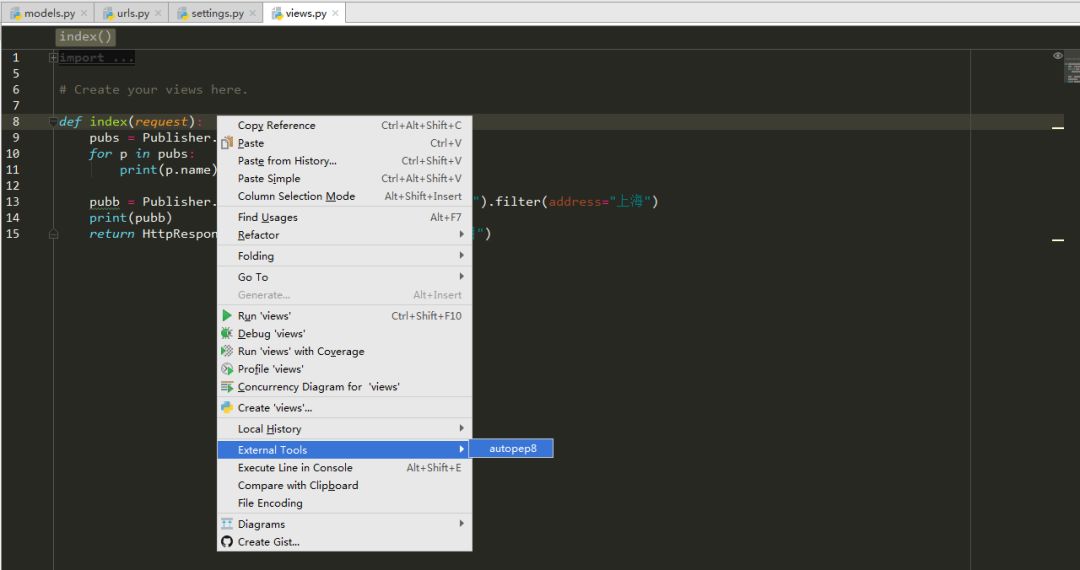Click the disabled Generate... entry
This screenshot has width=1080, height=570.
[x=344, y=295]
